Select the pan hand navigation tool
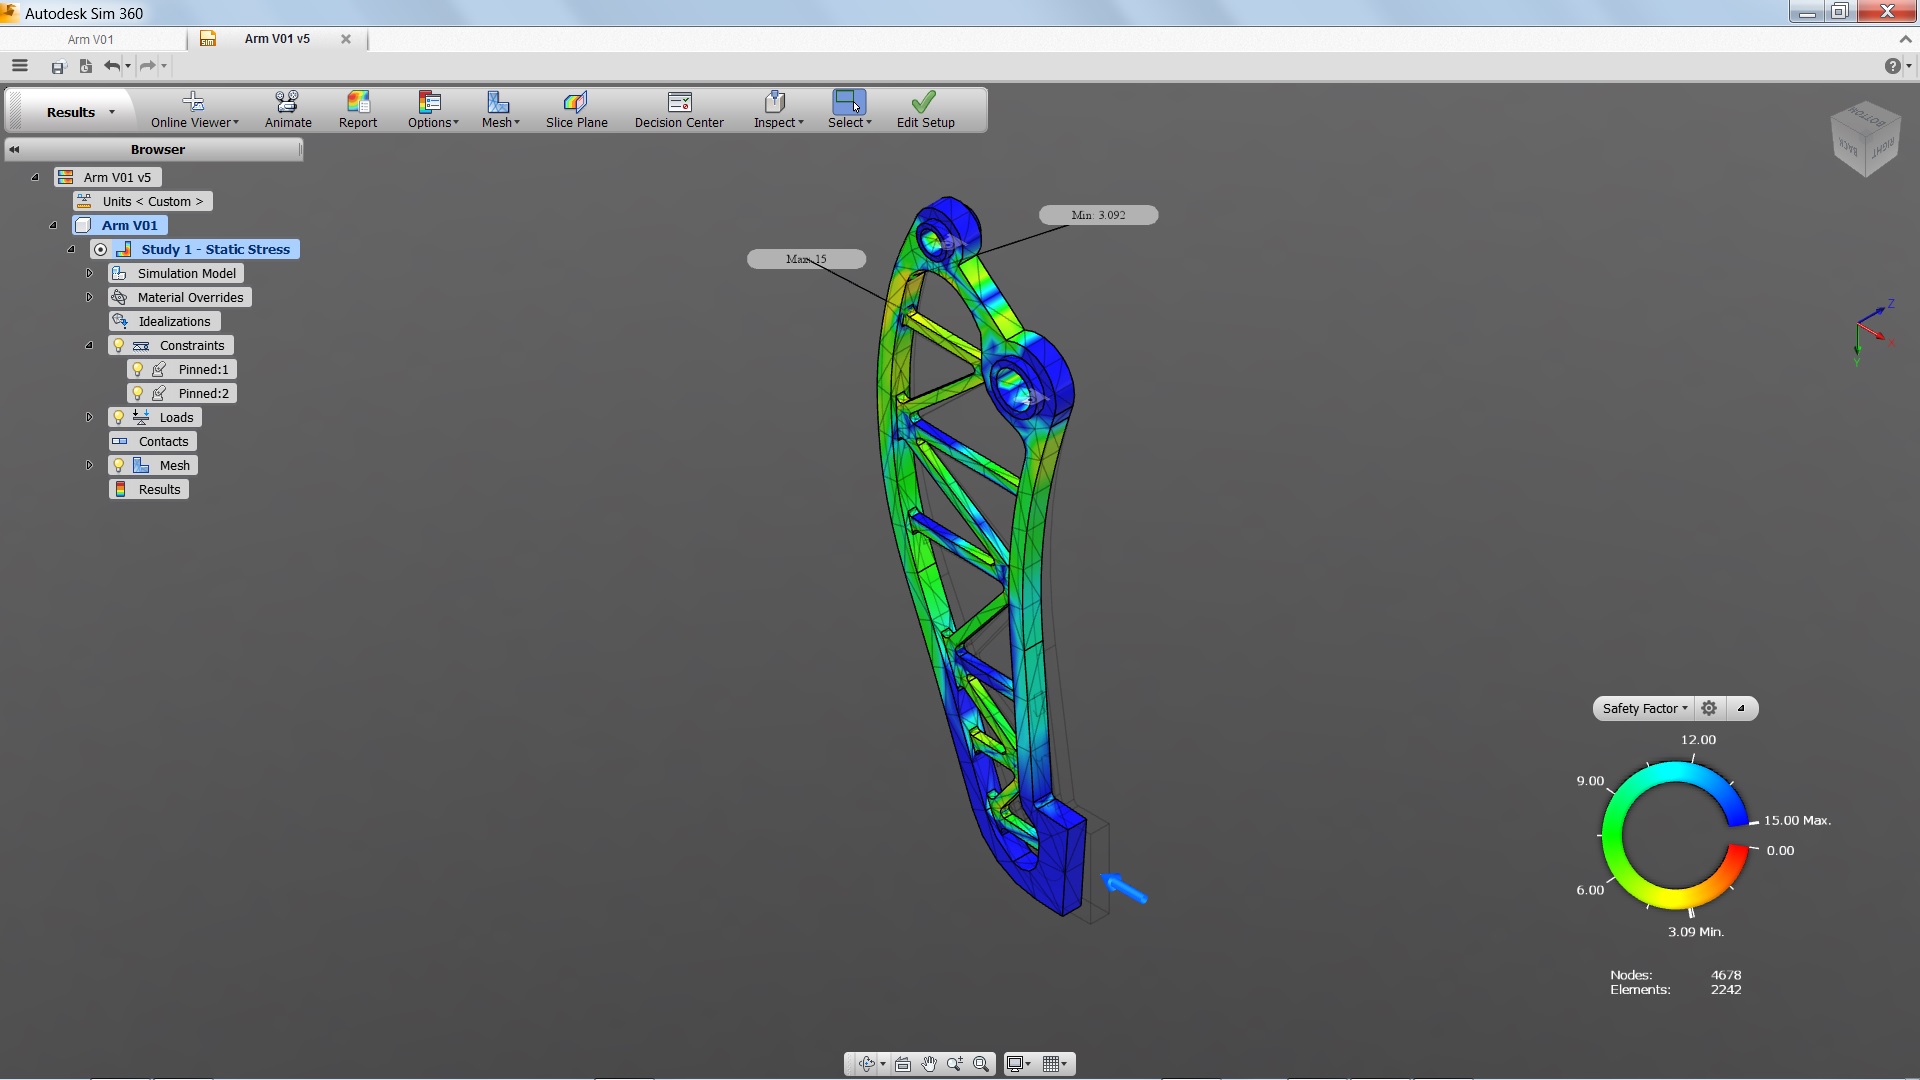This screenshot has height=1080, width=1920. [929, 1064]
